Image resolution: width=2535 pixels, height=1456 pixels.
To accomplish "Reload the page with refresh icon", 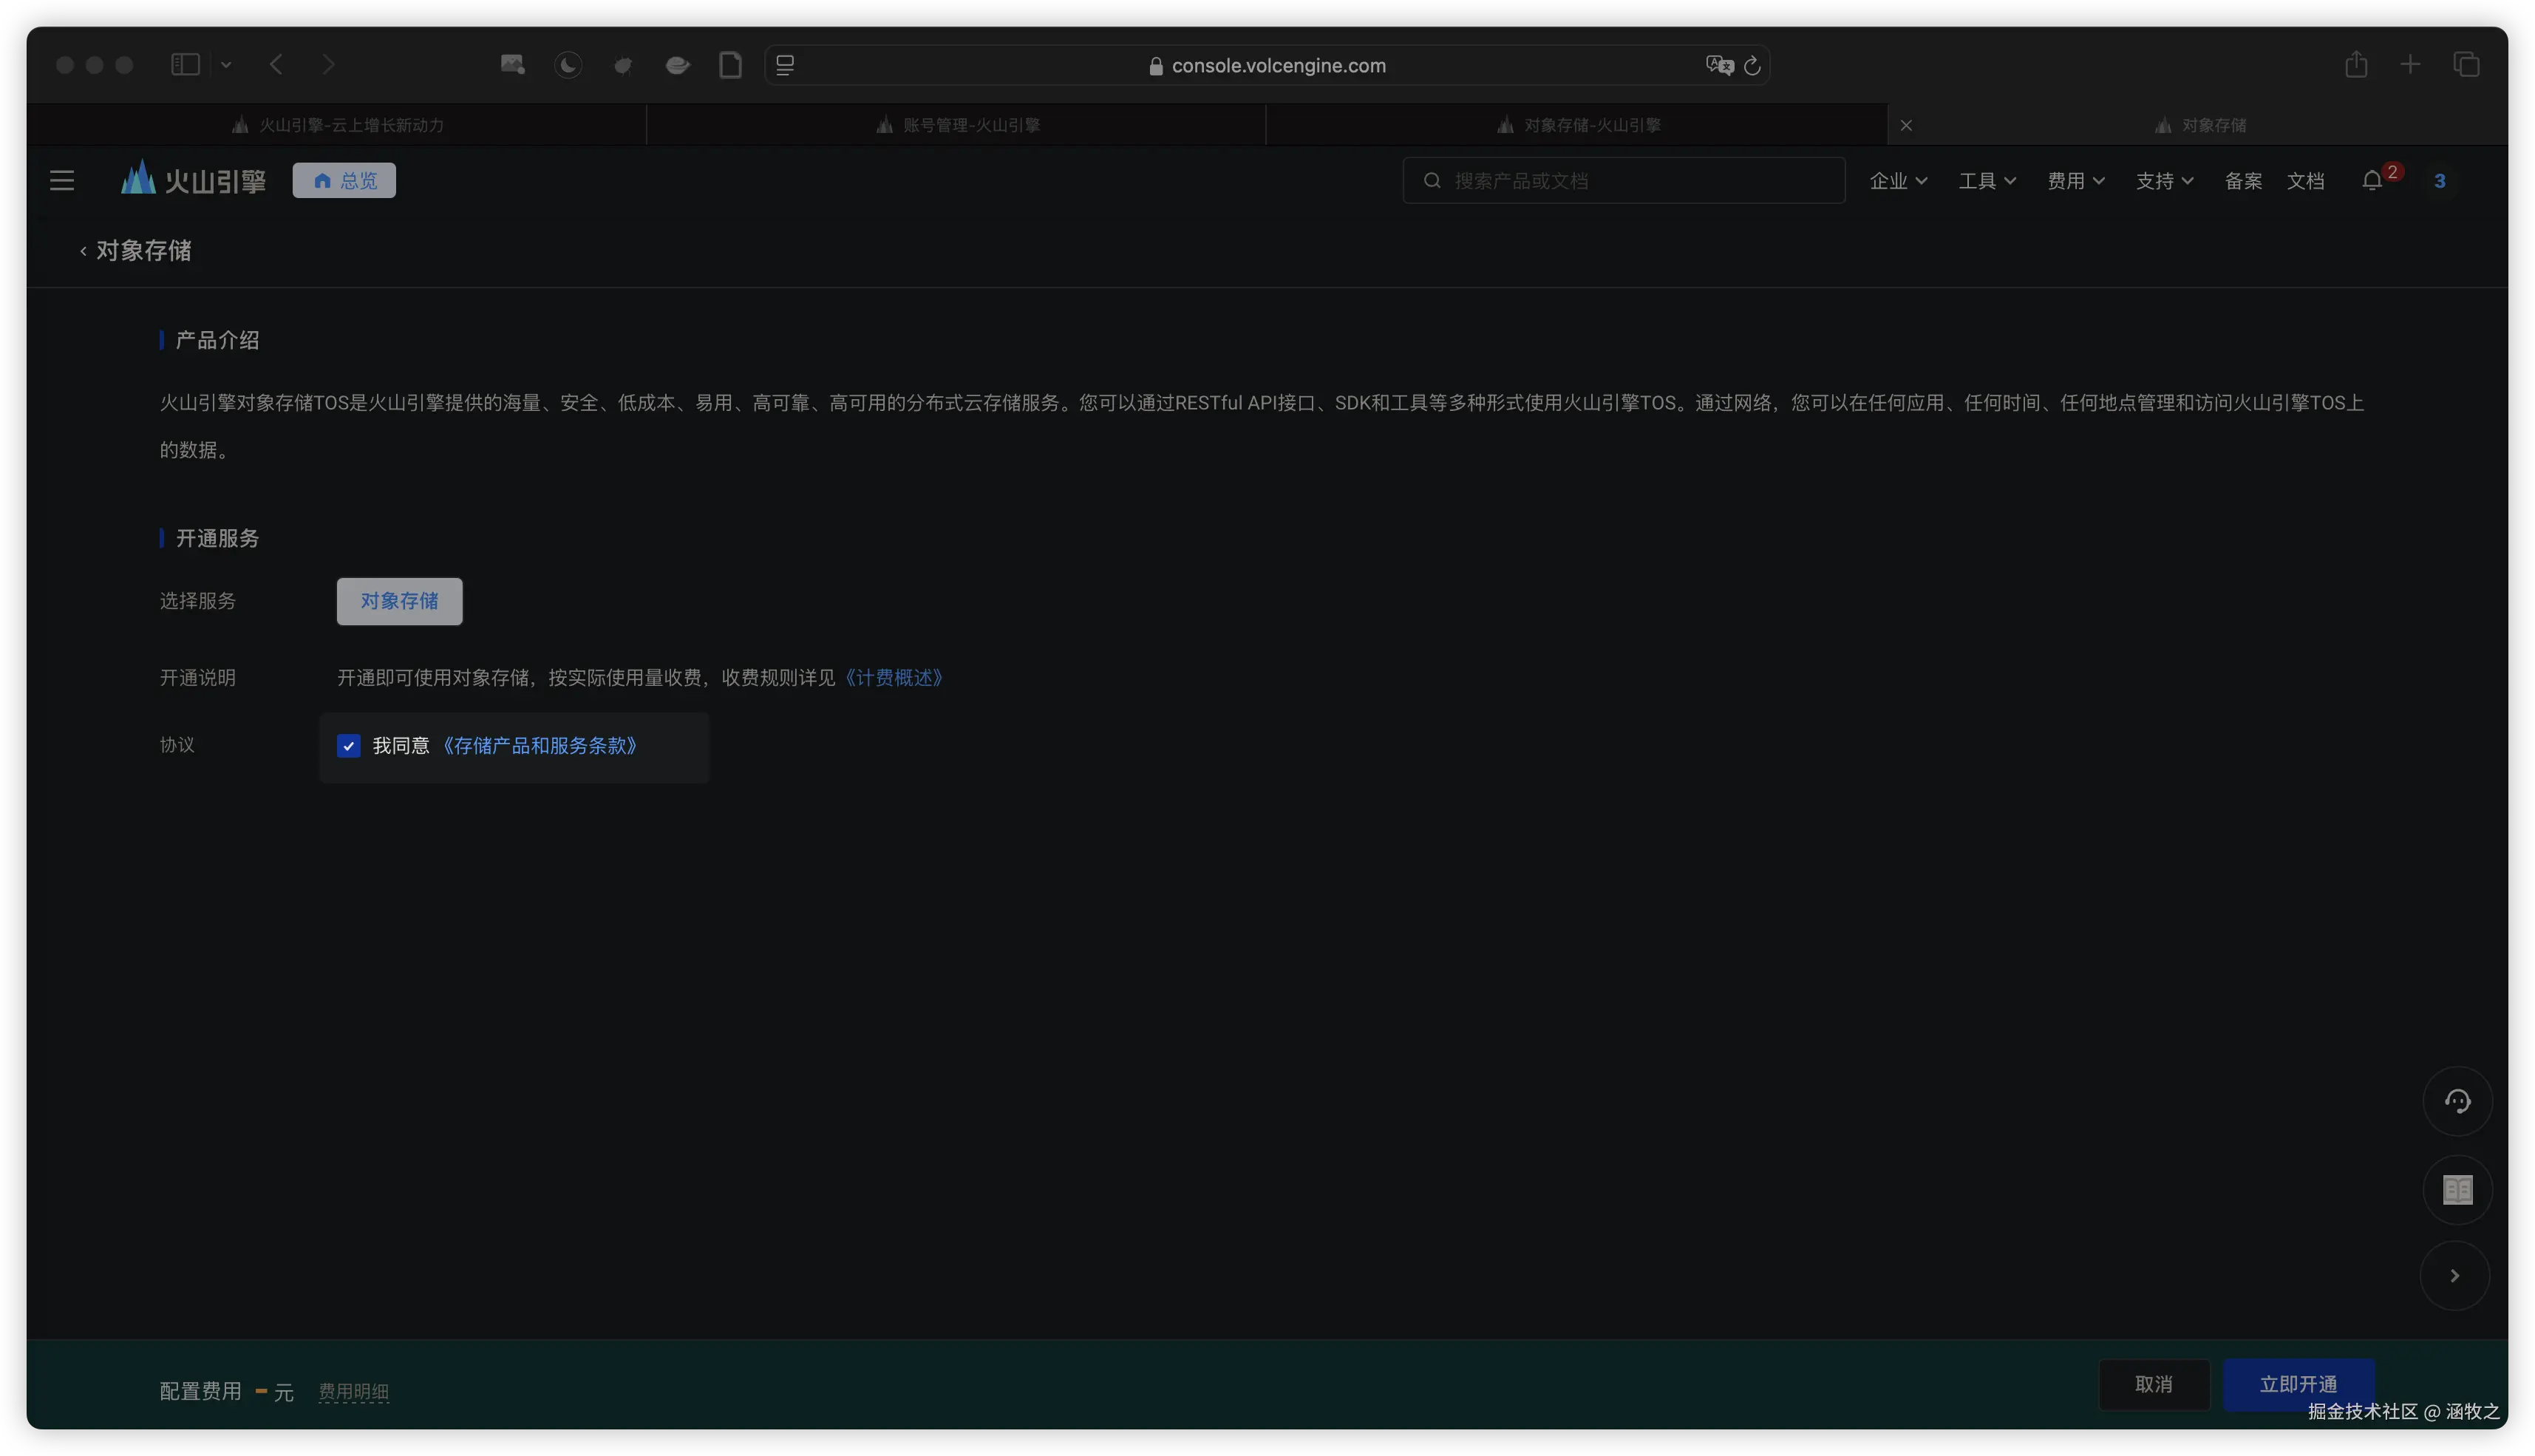I will (1752, 65).
